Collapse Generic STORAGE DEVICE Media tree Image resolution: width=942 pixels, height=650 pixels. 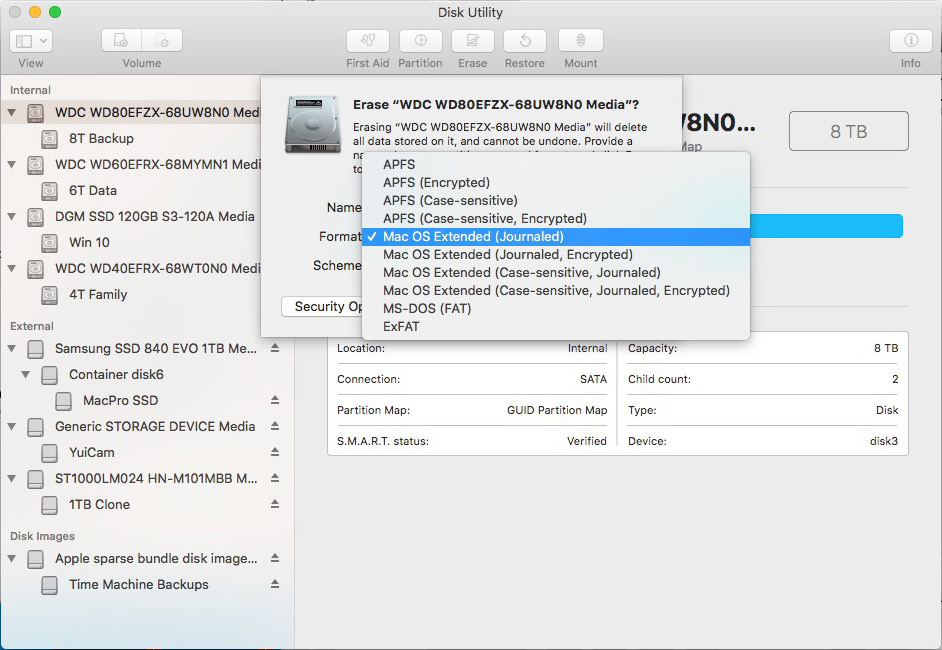click(11, 427)
